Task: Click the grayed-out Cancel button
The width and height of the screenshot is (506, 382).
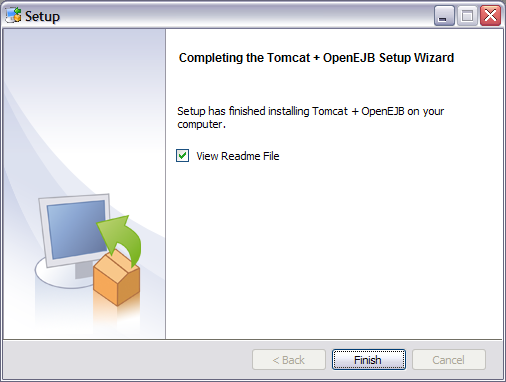Action: point(449,360)
